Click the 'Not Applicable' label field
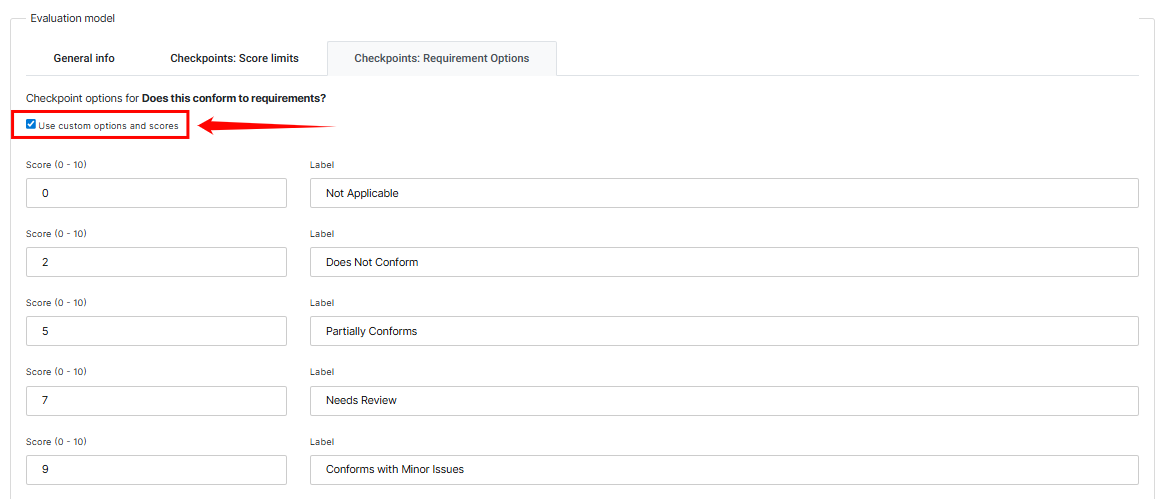The width and height of the screenshot is (1166, 499). coord(724,193)
